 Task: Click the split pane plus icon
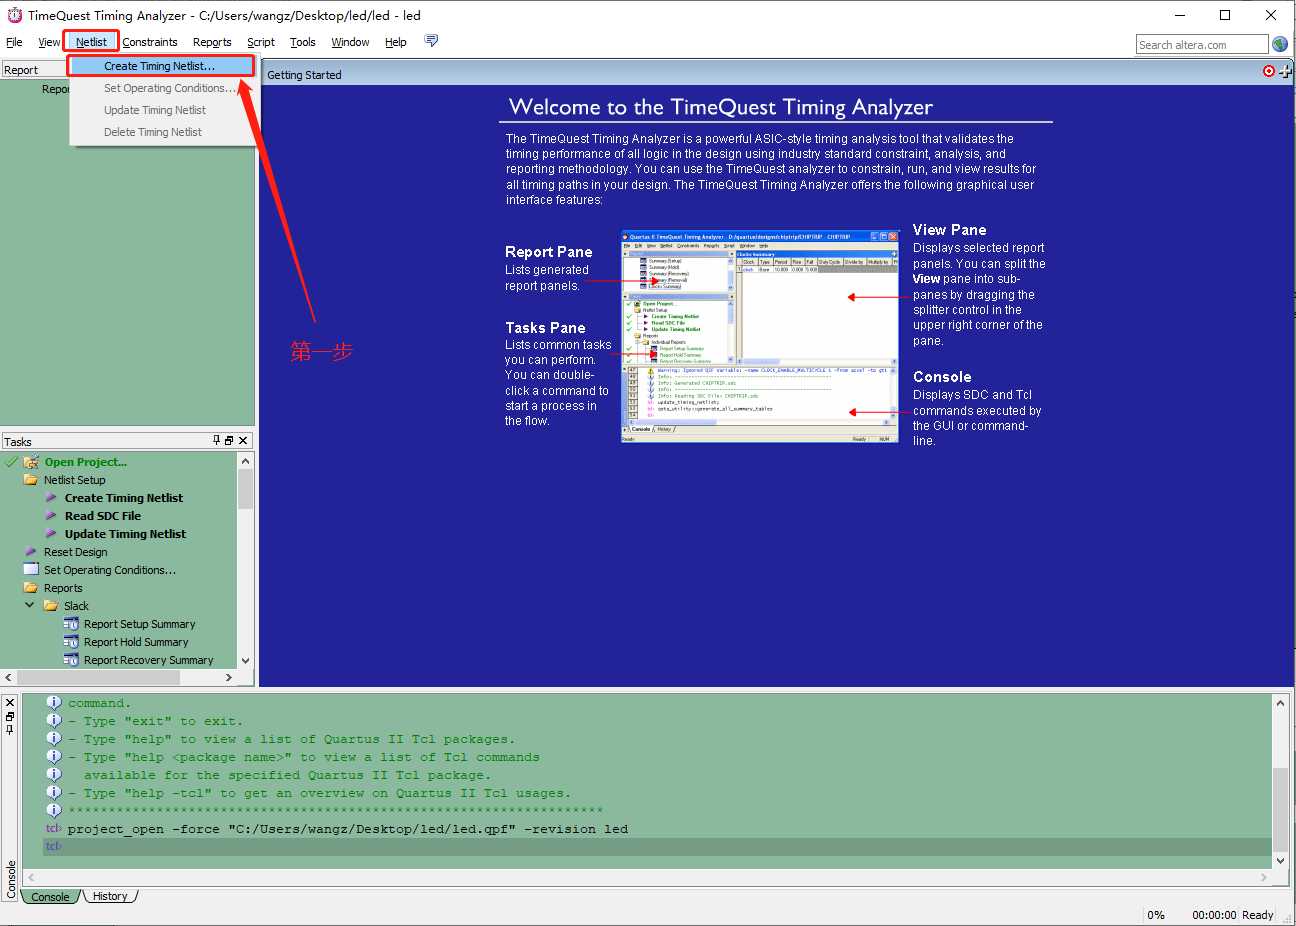1286,71
